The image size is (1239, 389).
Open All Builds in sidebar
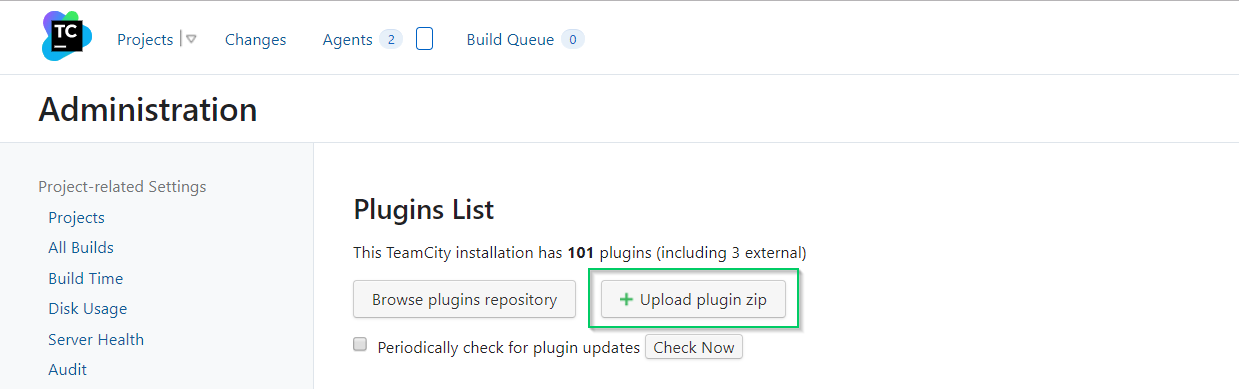tap(81, 248)
